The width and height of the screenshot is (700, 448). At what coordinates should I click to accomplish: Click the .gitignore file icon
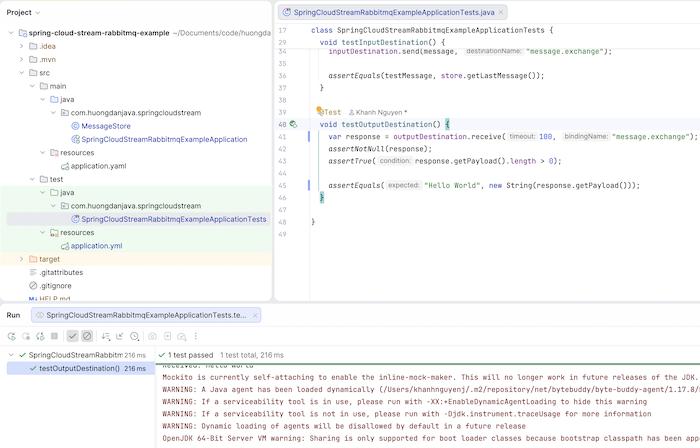33,286
